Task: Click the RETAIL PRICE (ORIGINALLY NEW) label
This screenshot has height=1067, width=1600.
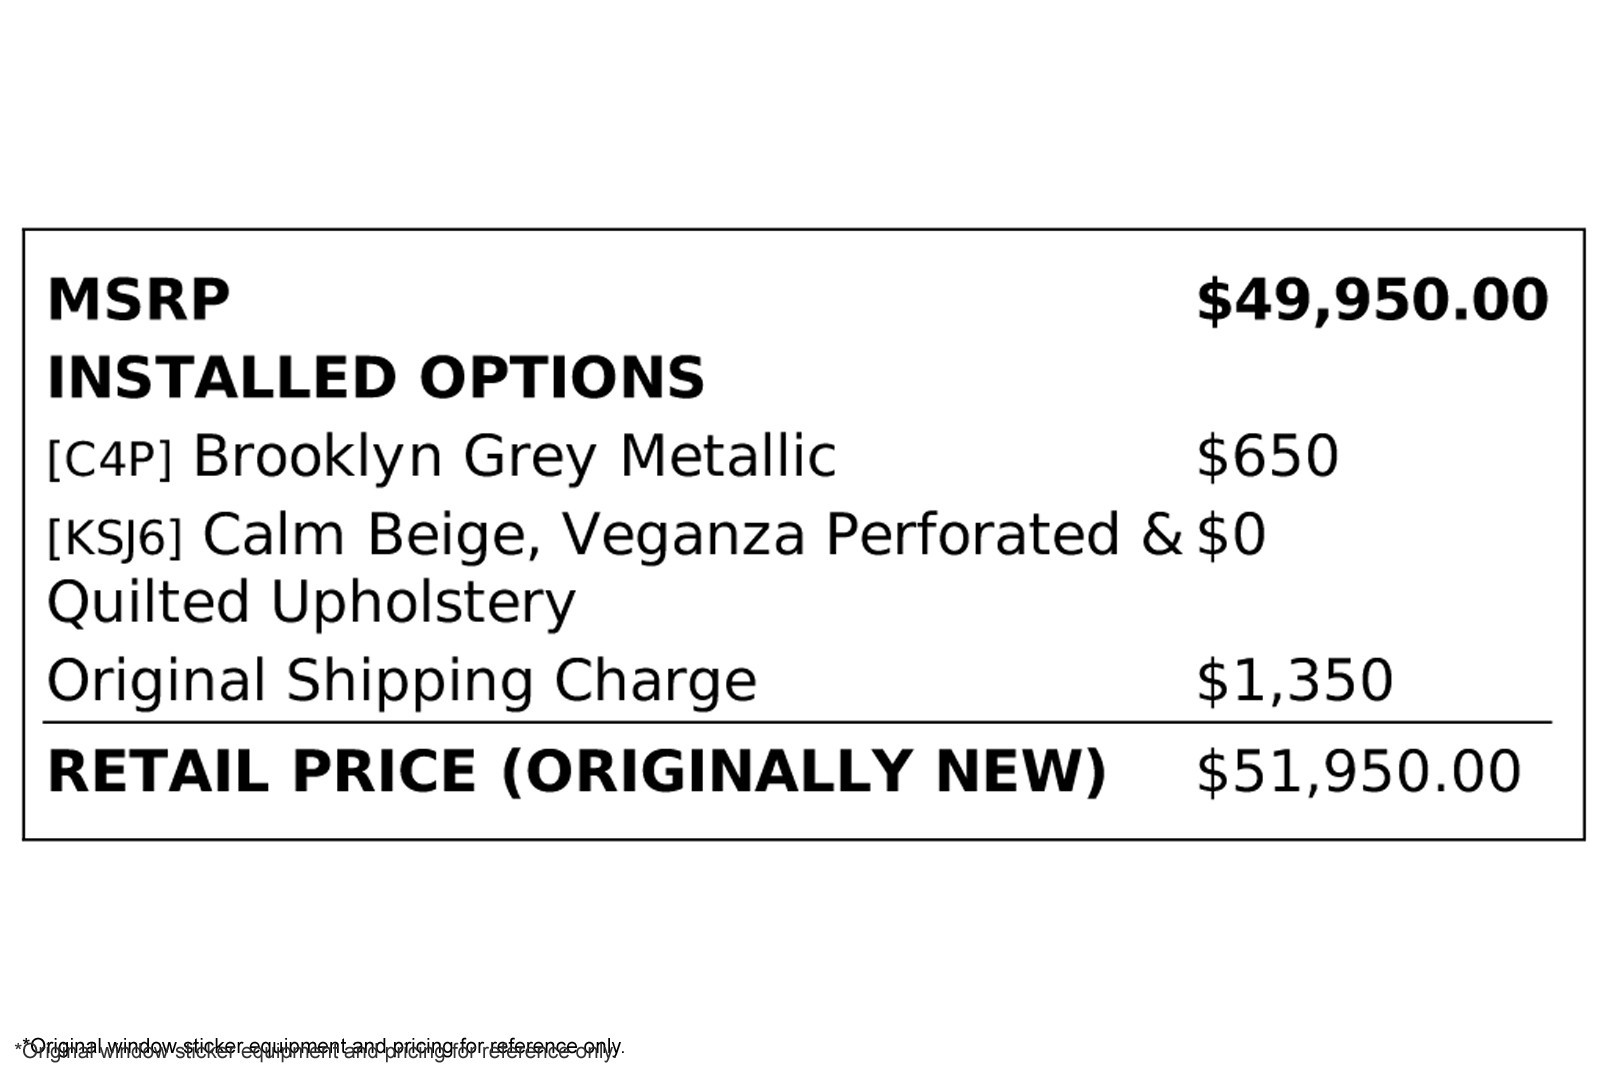Action: pyautogui.click(x=576, y=772)
